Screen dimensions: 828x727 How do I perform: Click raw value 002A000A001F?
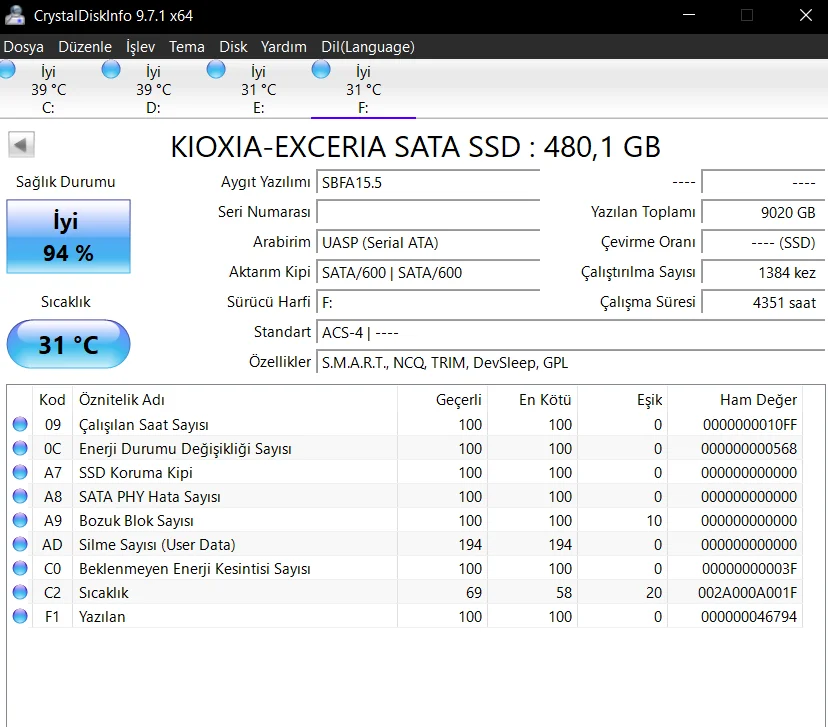click(x=747, y=593)
